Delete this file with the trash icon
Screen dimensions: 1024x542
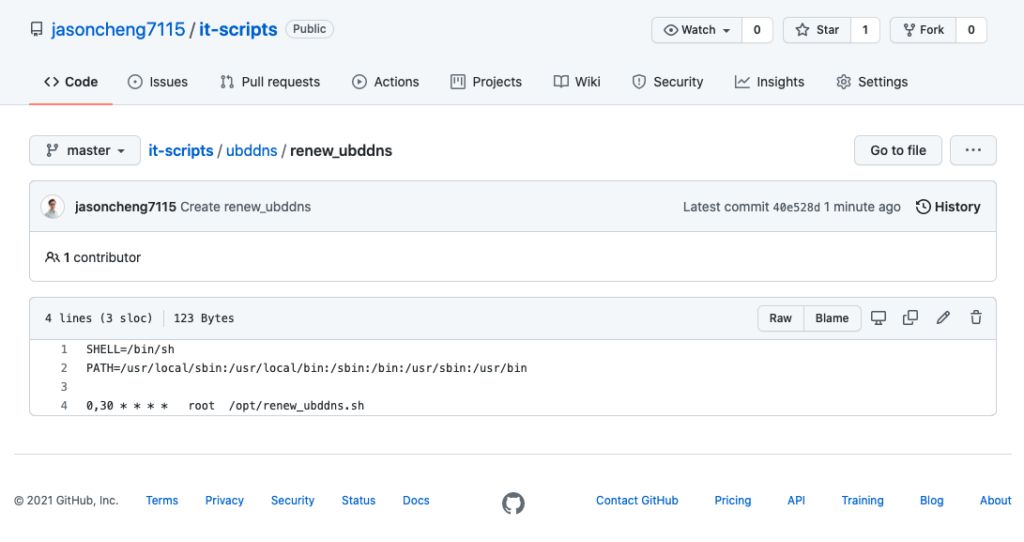(x=976, y=318)
